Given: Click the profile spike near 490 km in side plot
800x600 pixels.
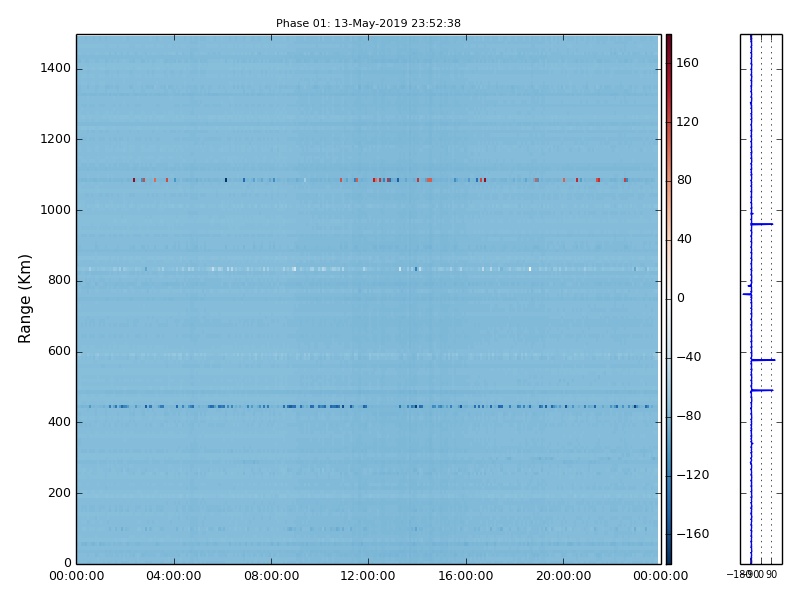Looking at the screenshot, I should 762,390.
